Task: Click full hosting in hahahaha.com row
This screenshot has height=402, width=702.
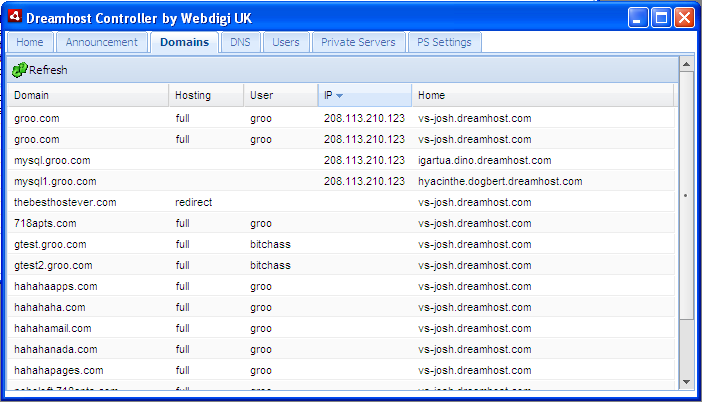Action: [182, 308]
